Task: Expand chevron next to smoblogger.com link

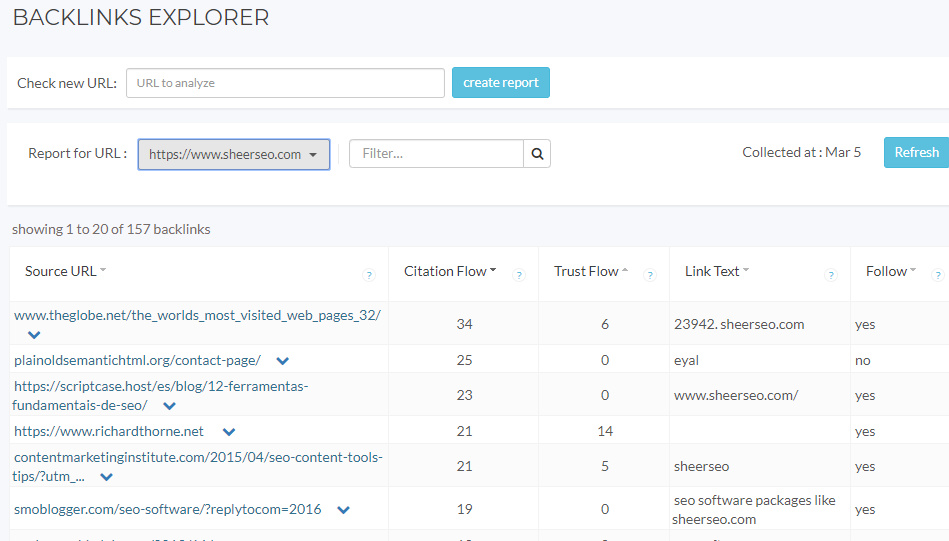Action: (x=343, y=510)
